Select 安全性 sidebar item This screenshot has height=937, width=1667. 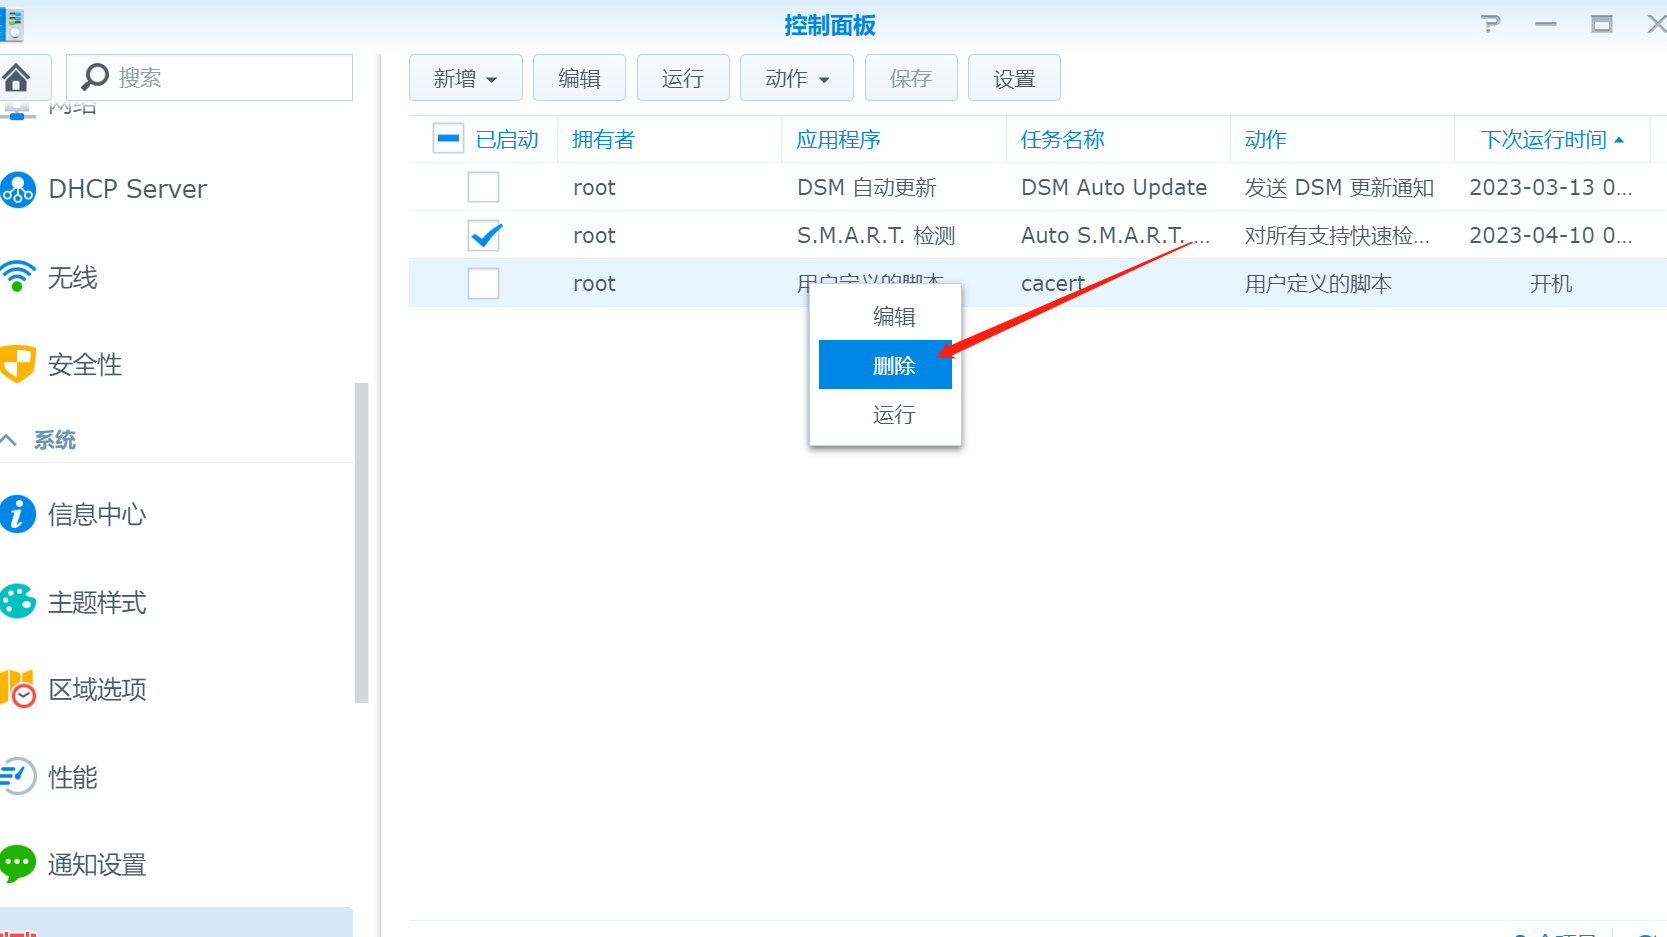click(85, 364)
